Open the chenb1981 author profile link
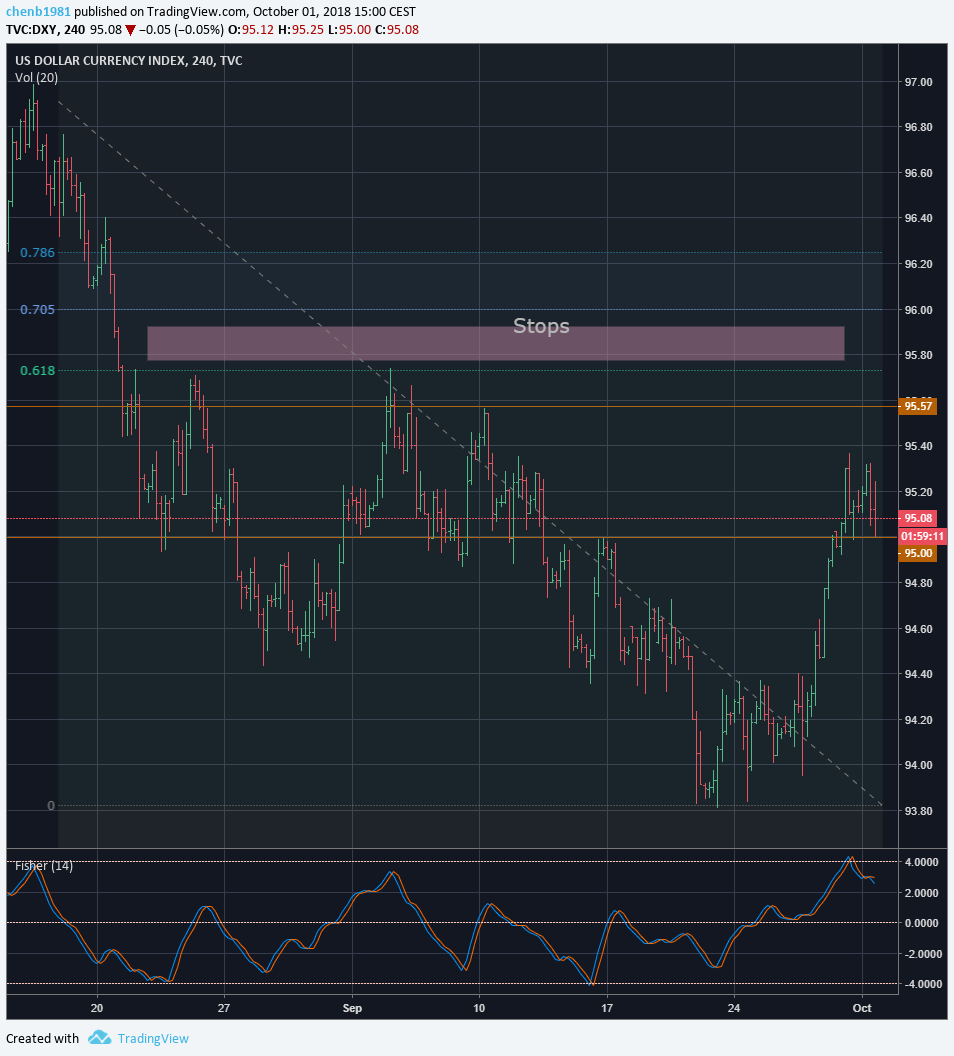954x1056 pixels. [x=38, y=11]
